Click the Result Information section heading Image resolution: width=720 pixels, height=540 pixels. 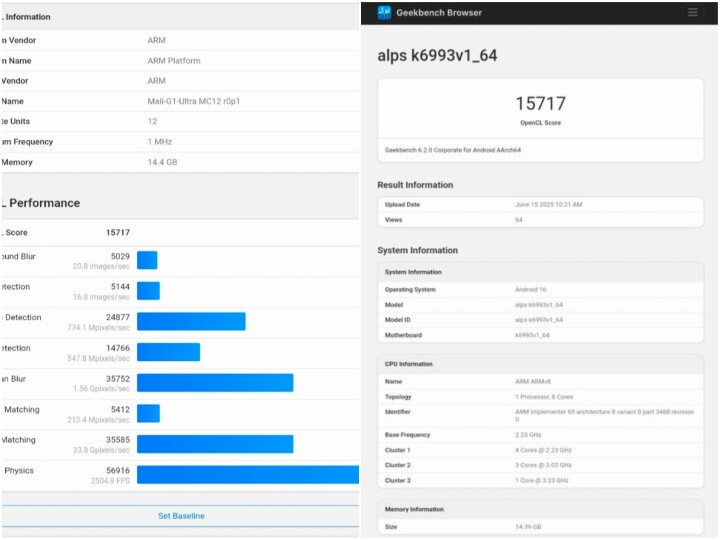(x=415, y=185)
